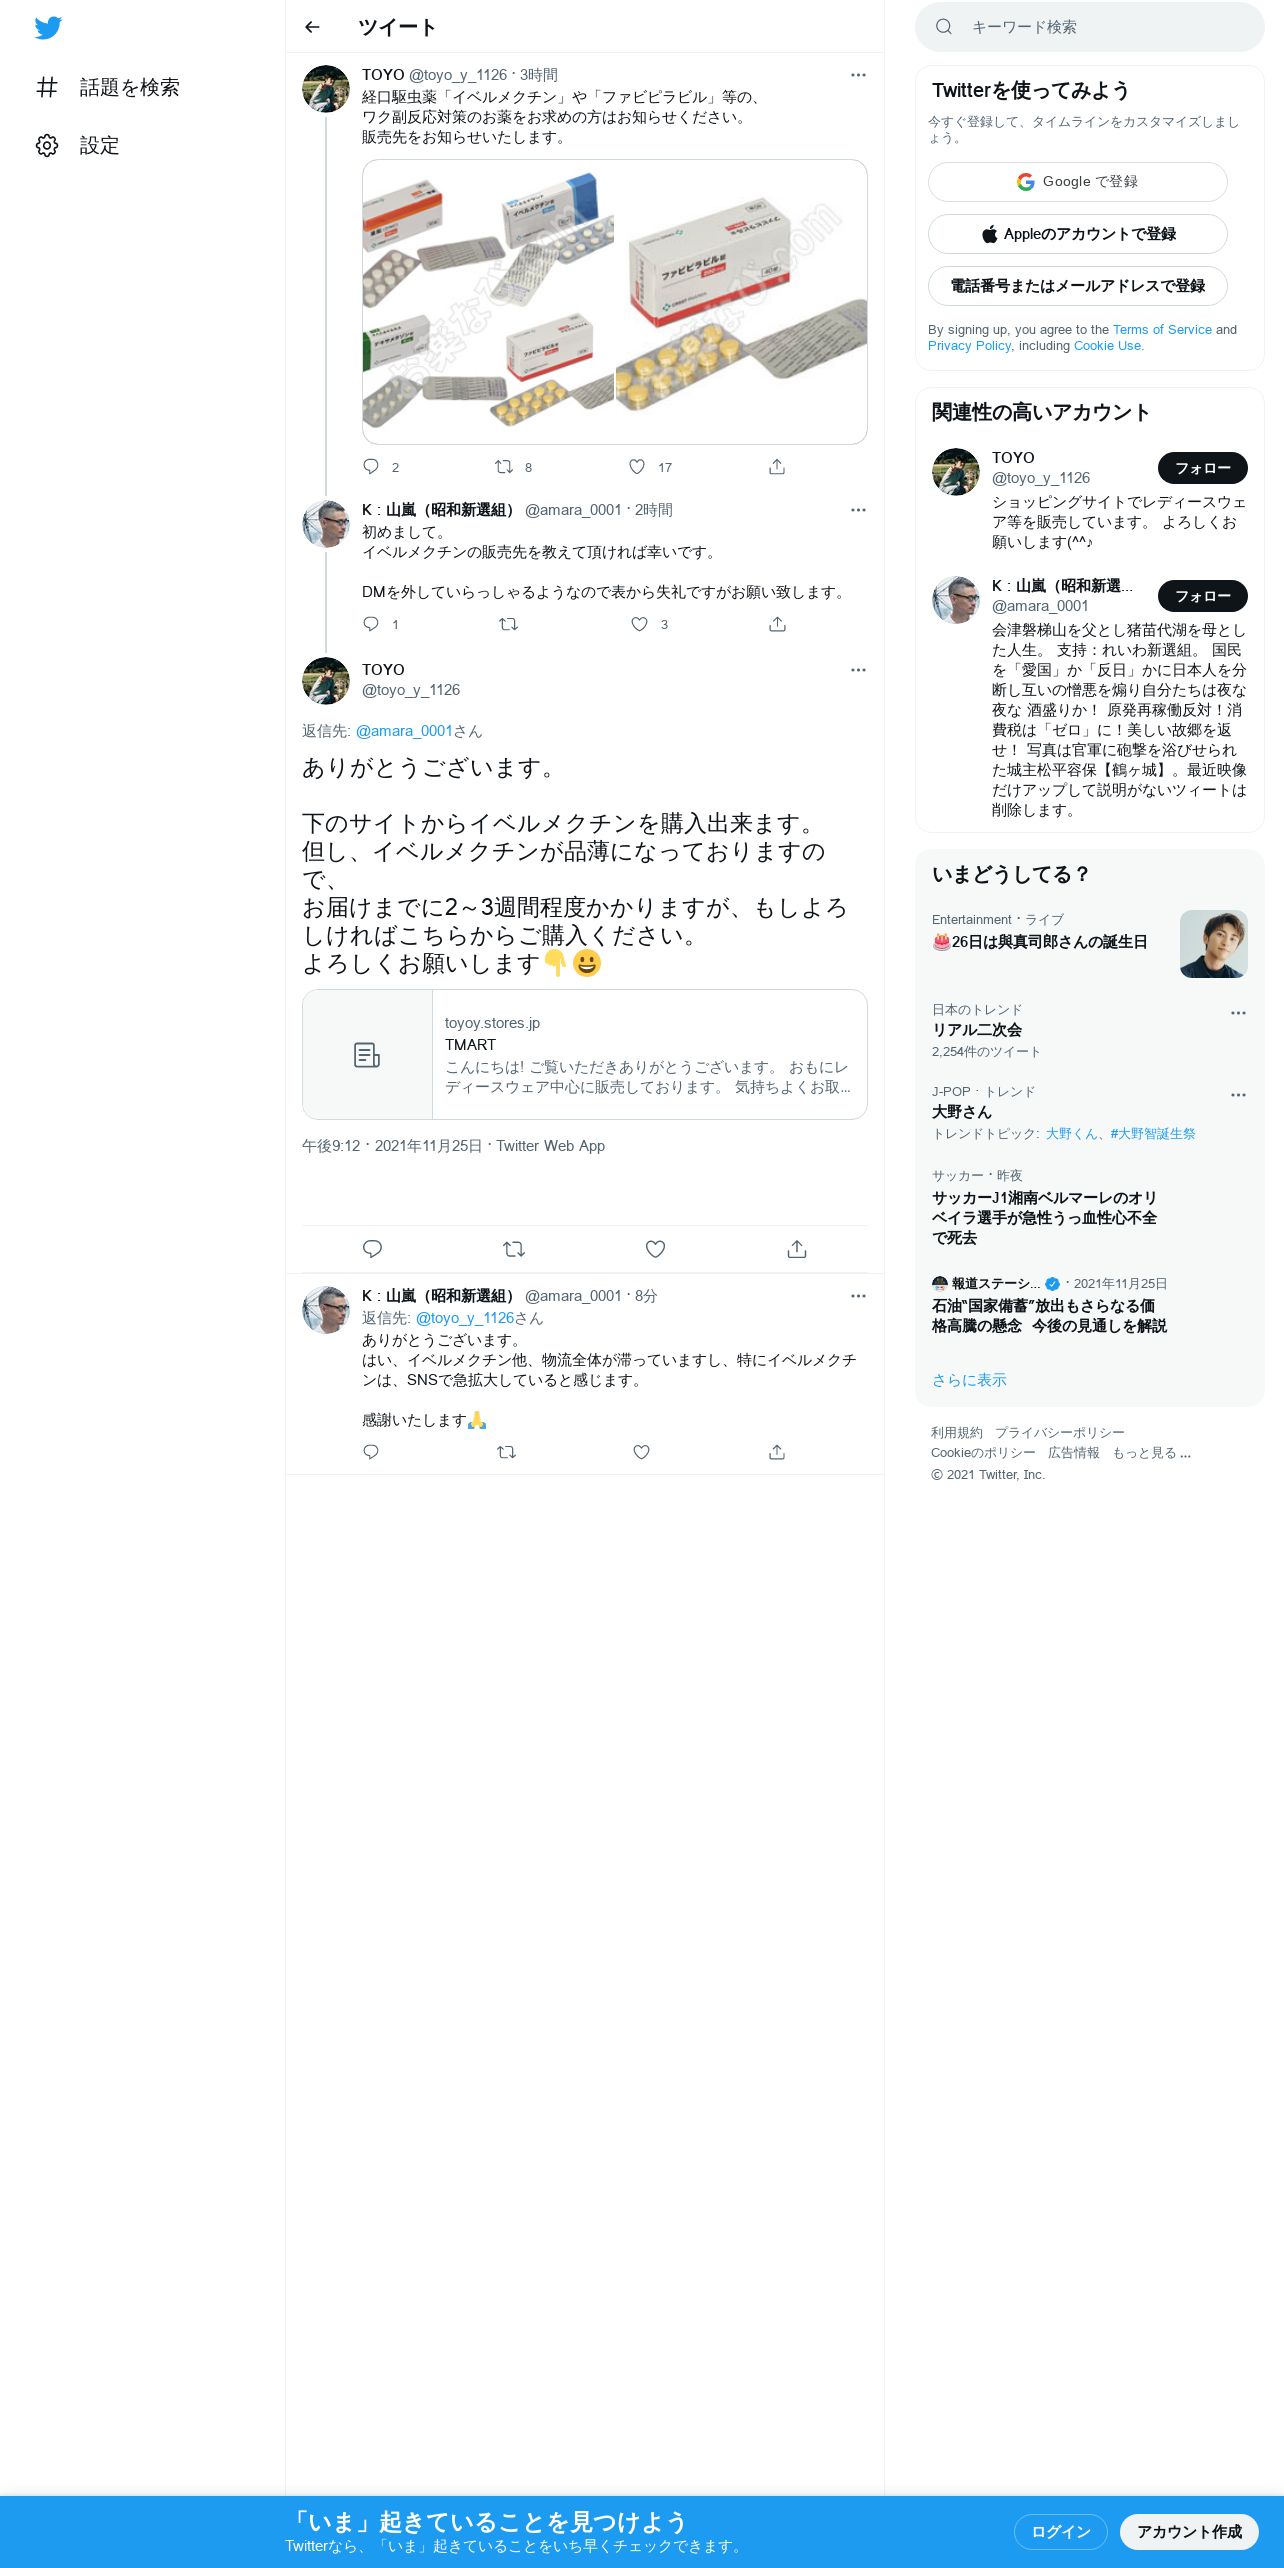This screenshot has height=2568, width=1284.
Task: Retweet the first TOYO tweet with 8 retweets
Action: coord(504,467)
